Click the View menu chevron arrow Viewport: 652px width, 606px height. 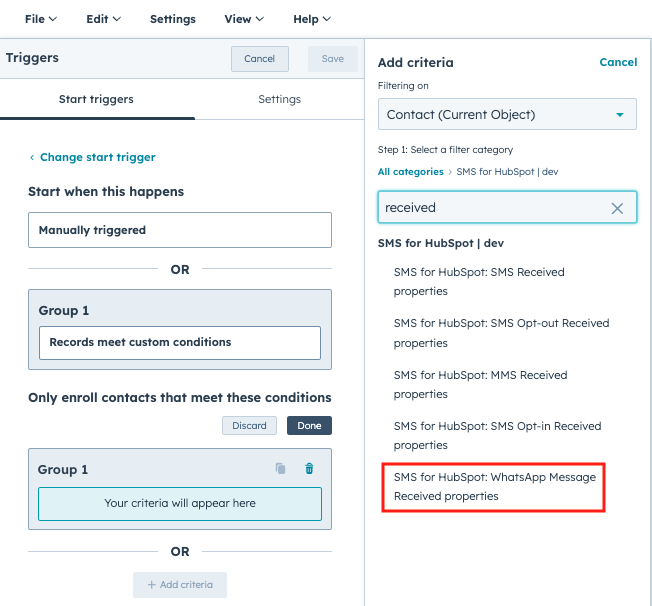(x=260, y=19)
